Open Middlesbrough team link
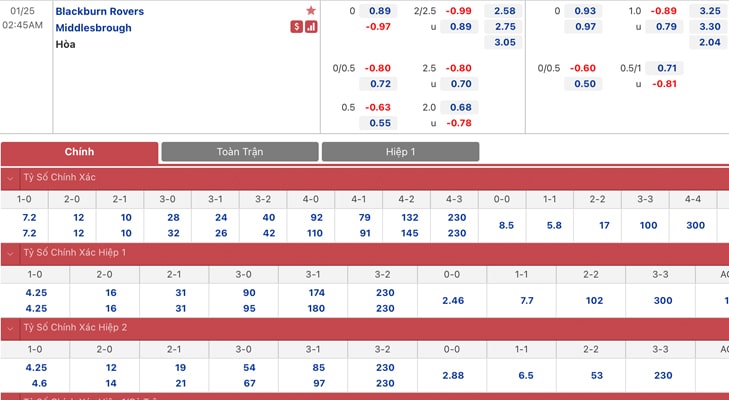This screenshot has height=400, width=729. click(93, 28)
